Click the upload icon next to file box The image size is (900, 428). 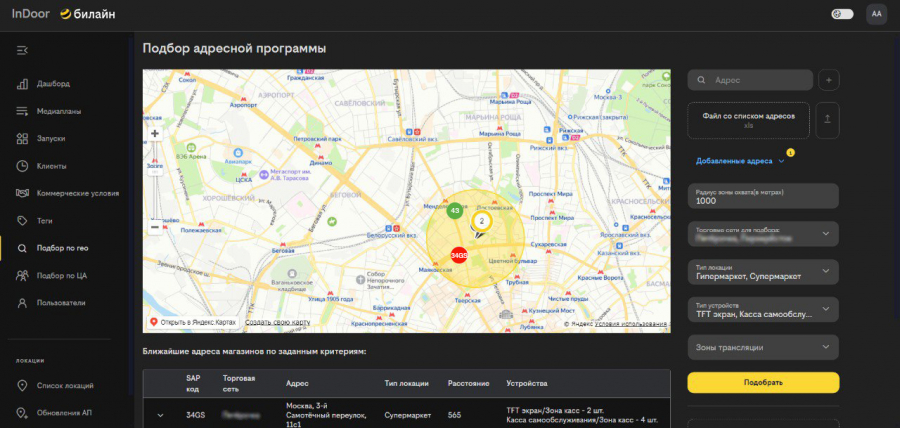(x=828, y=120)
